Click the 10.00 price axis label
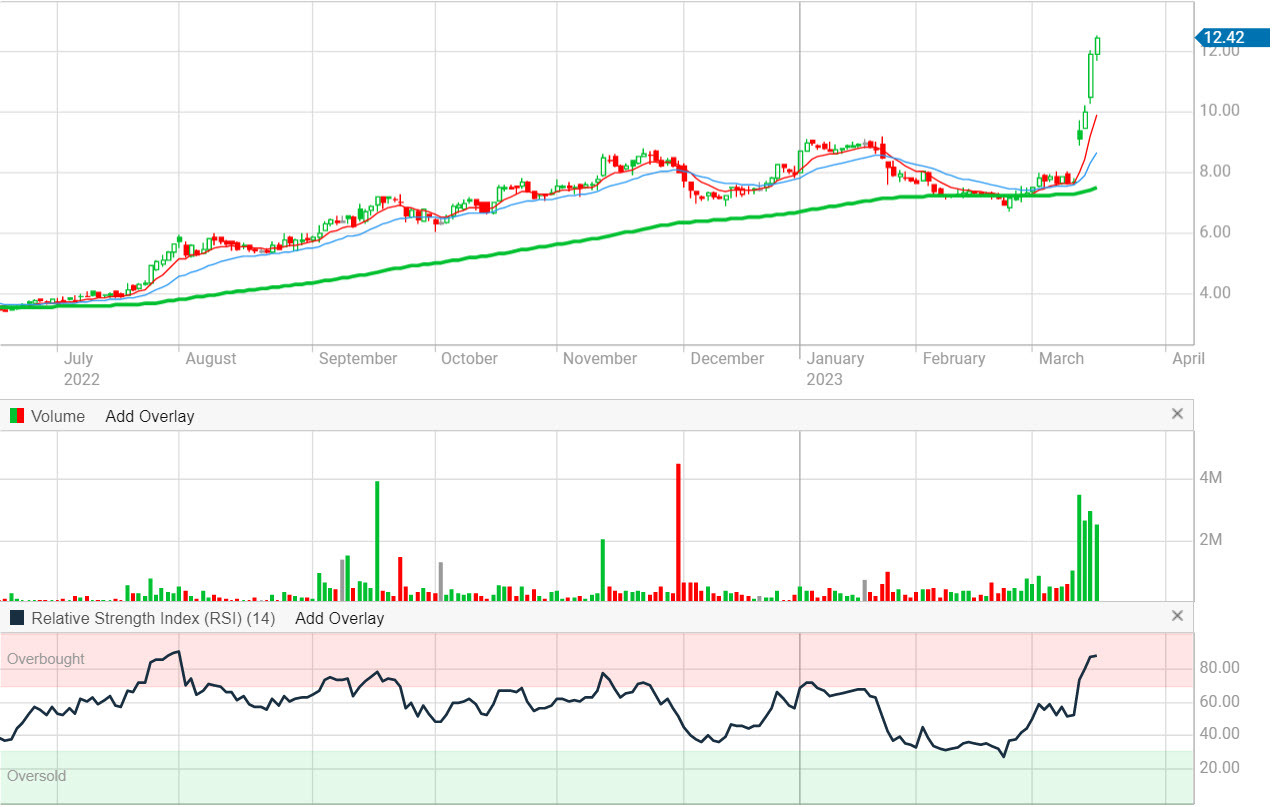Image resolution: width=1275 pixels, height=807 pixels. (1220, 111)
